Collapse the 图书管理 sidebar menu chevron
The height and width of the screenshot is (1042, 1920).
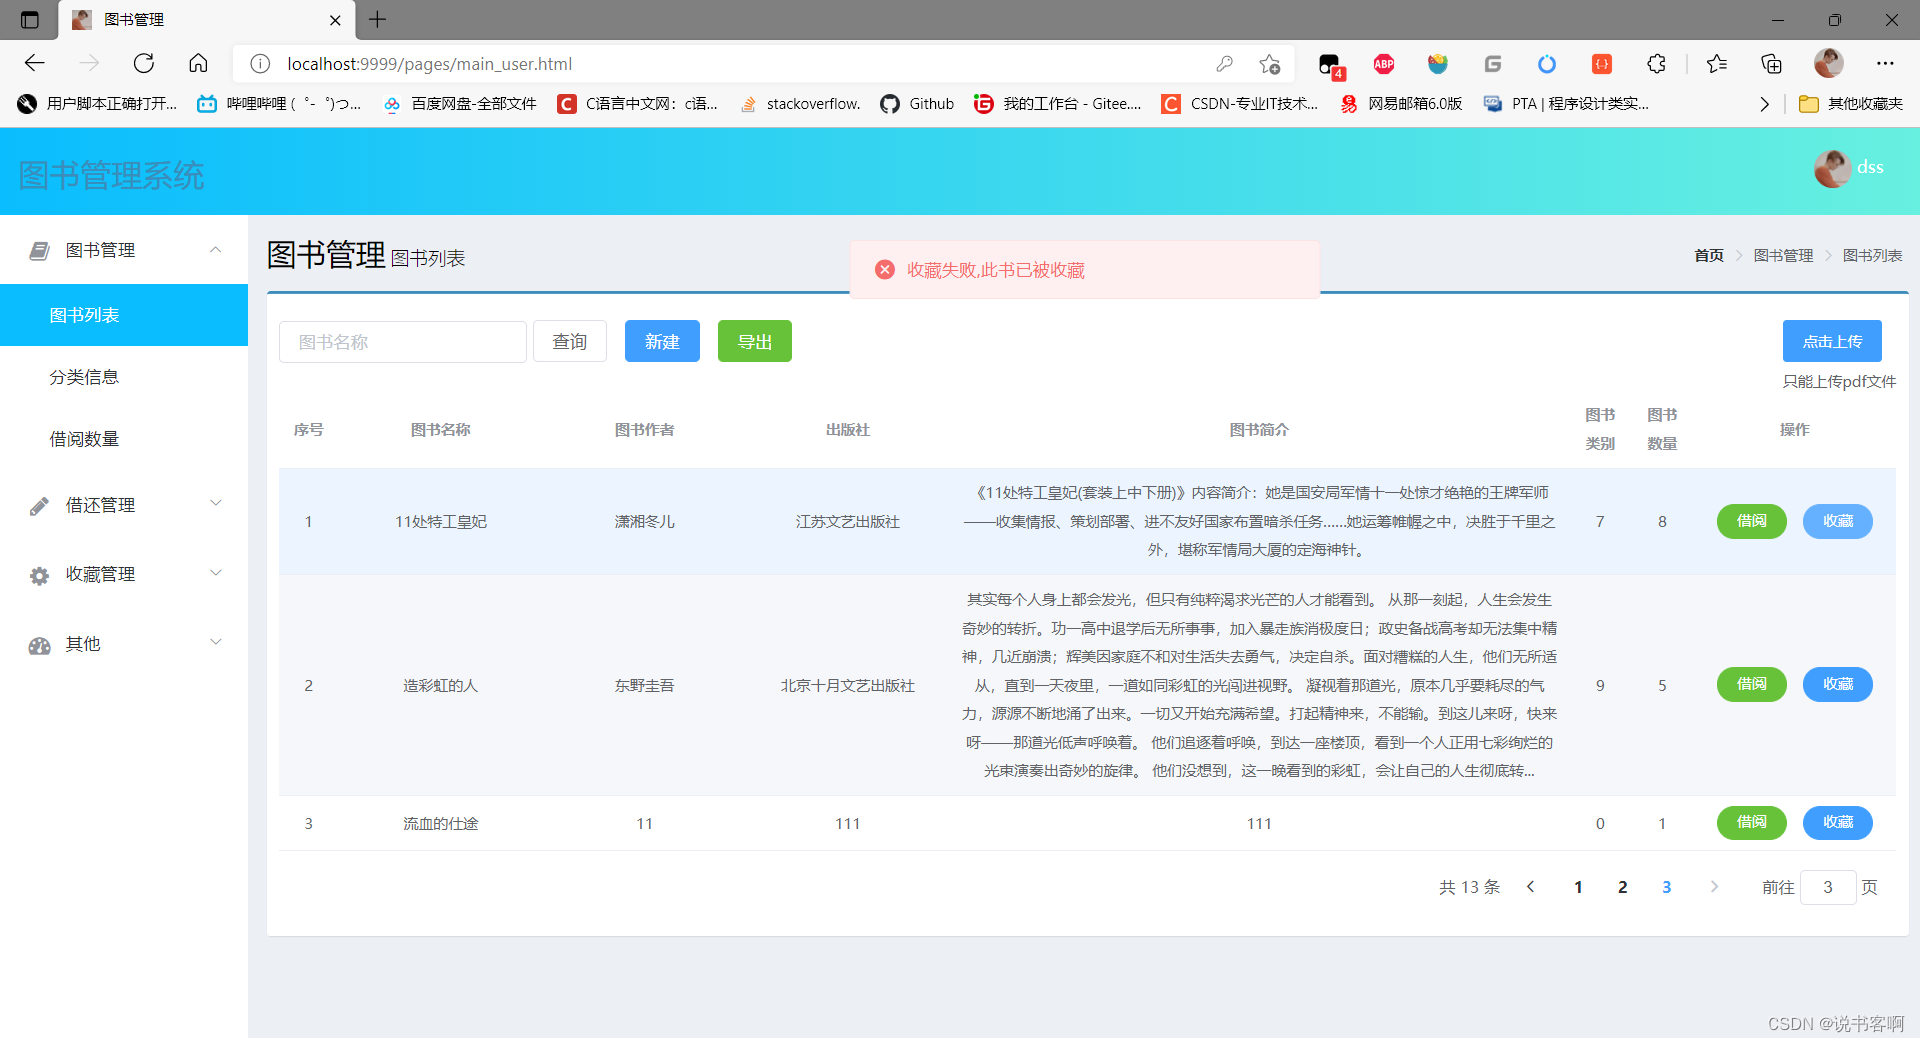point(215,250)
